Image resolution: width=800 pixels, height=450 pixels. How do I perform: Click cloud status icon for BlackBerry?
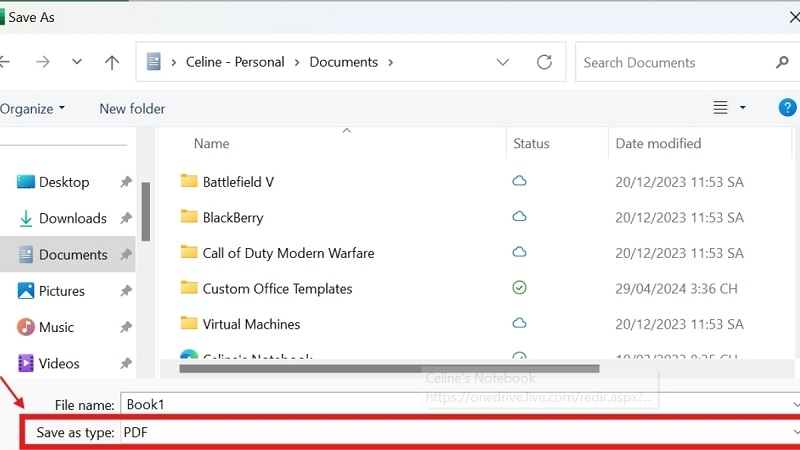pos(519,216)
